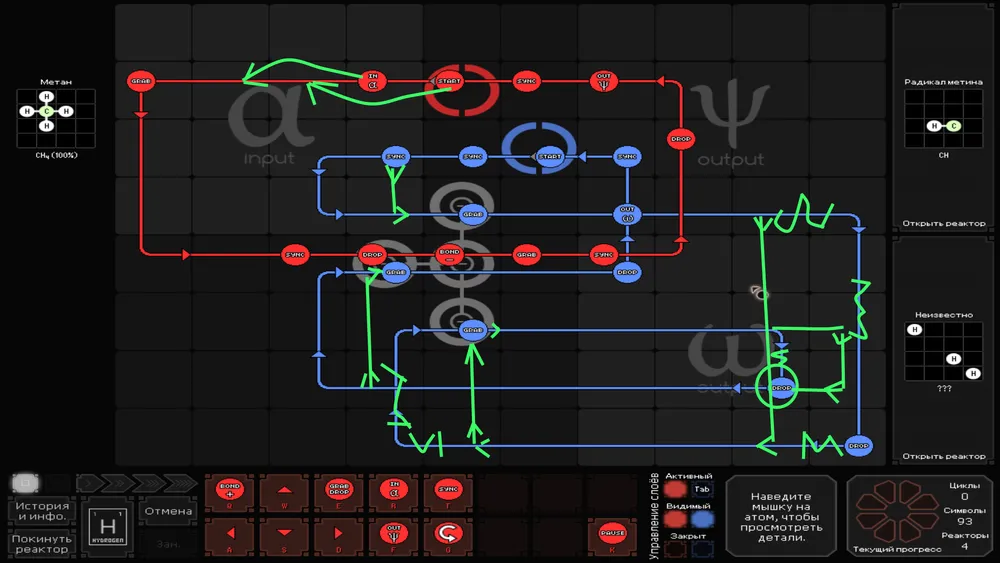Click the red IN α node on the grid
The image size is (1000, 563).
coord(372,81)
